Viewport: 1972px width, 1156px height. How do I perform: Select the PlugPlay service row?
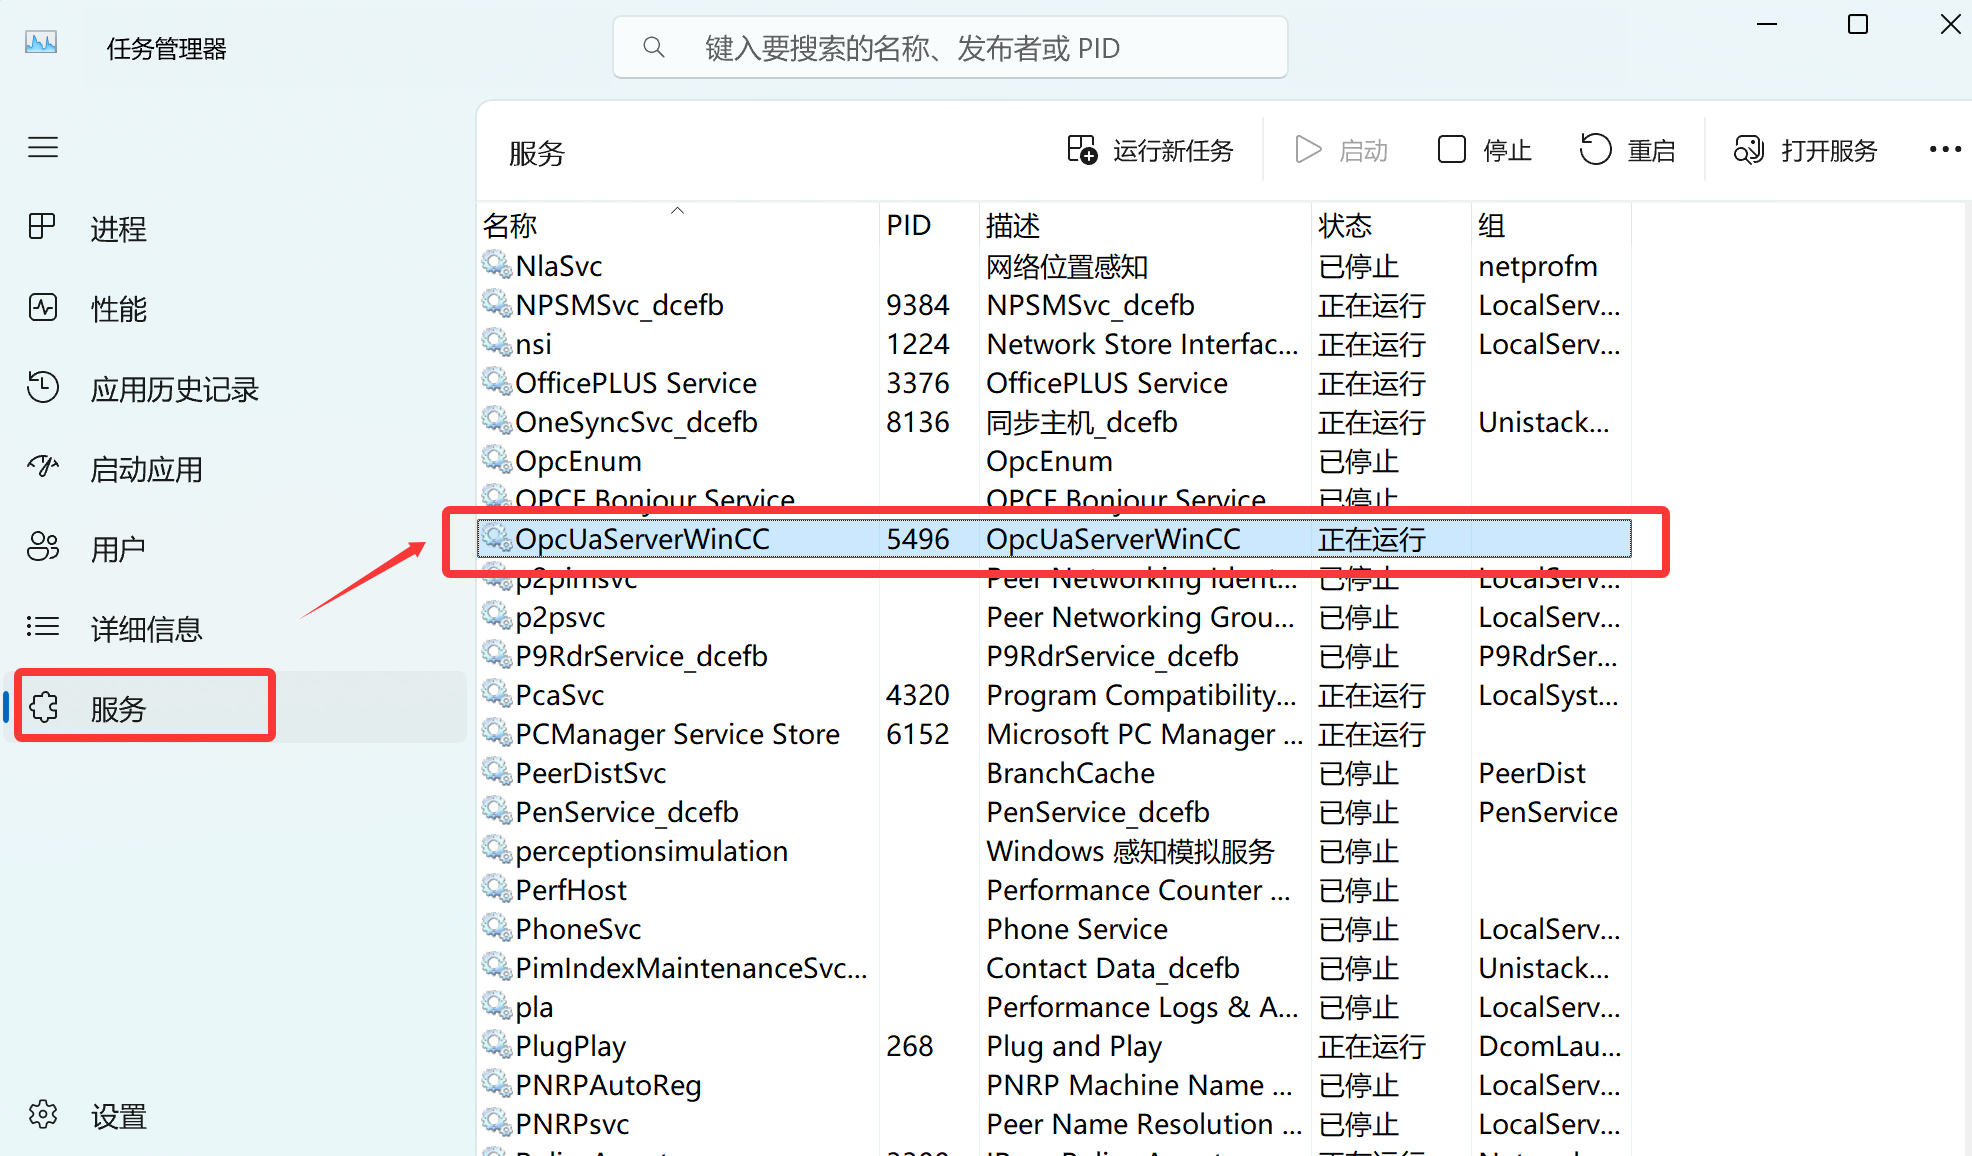[571, 1046]
